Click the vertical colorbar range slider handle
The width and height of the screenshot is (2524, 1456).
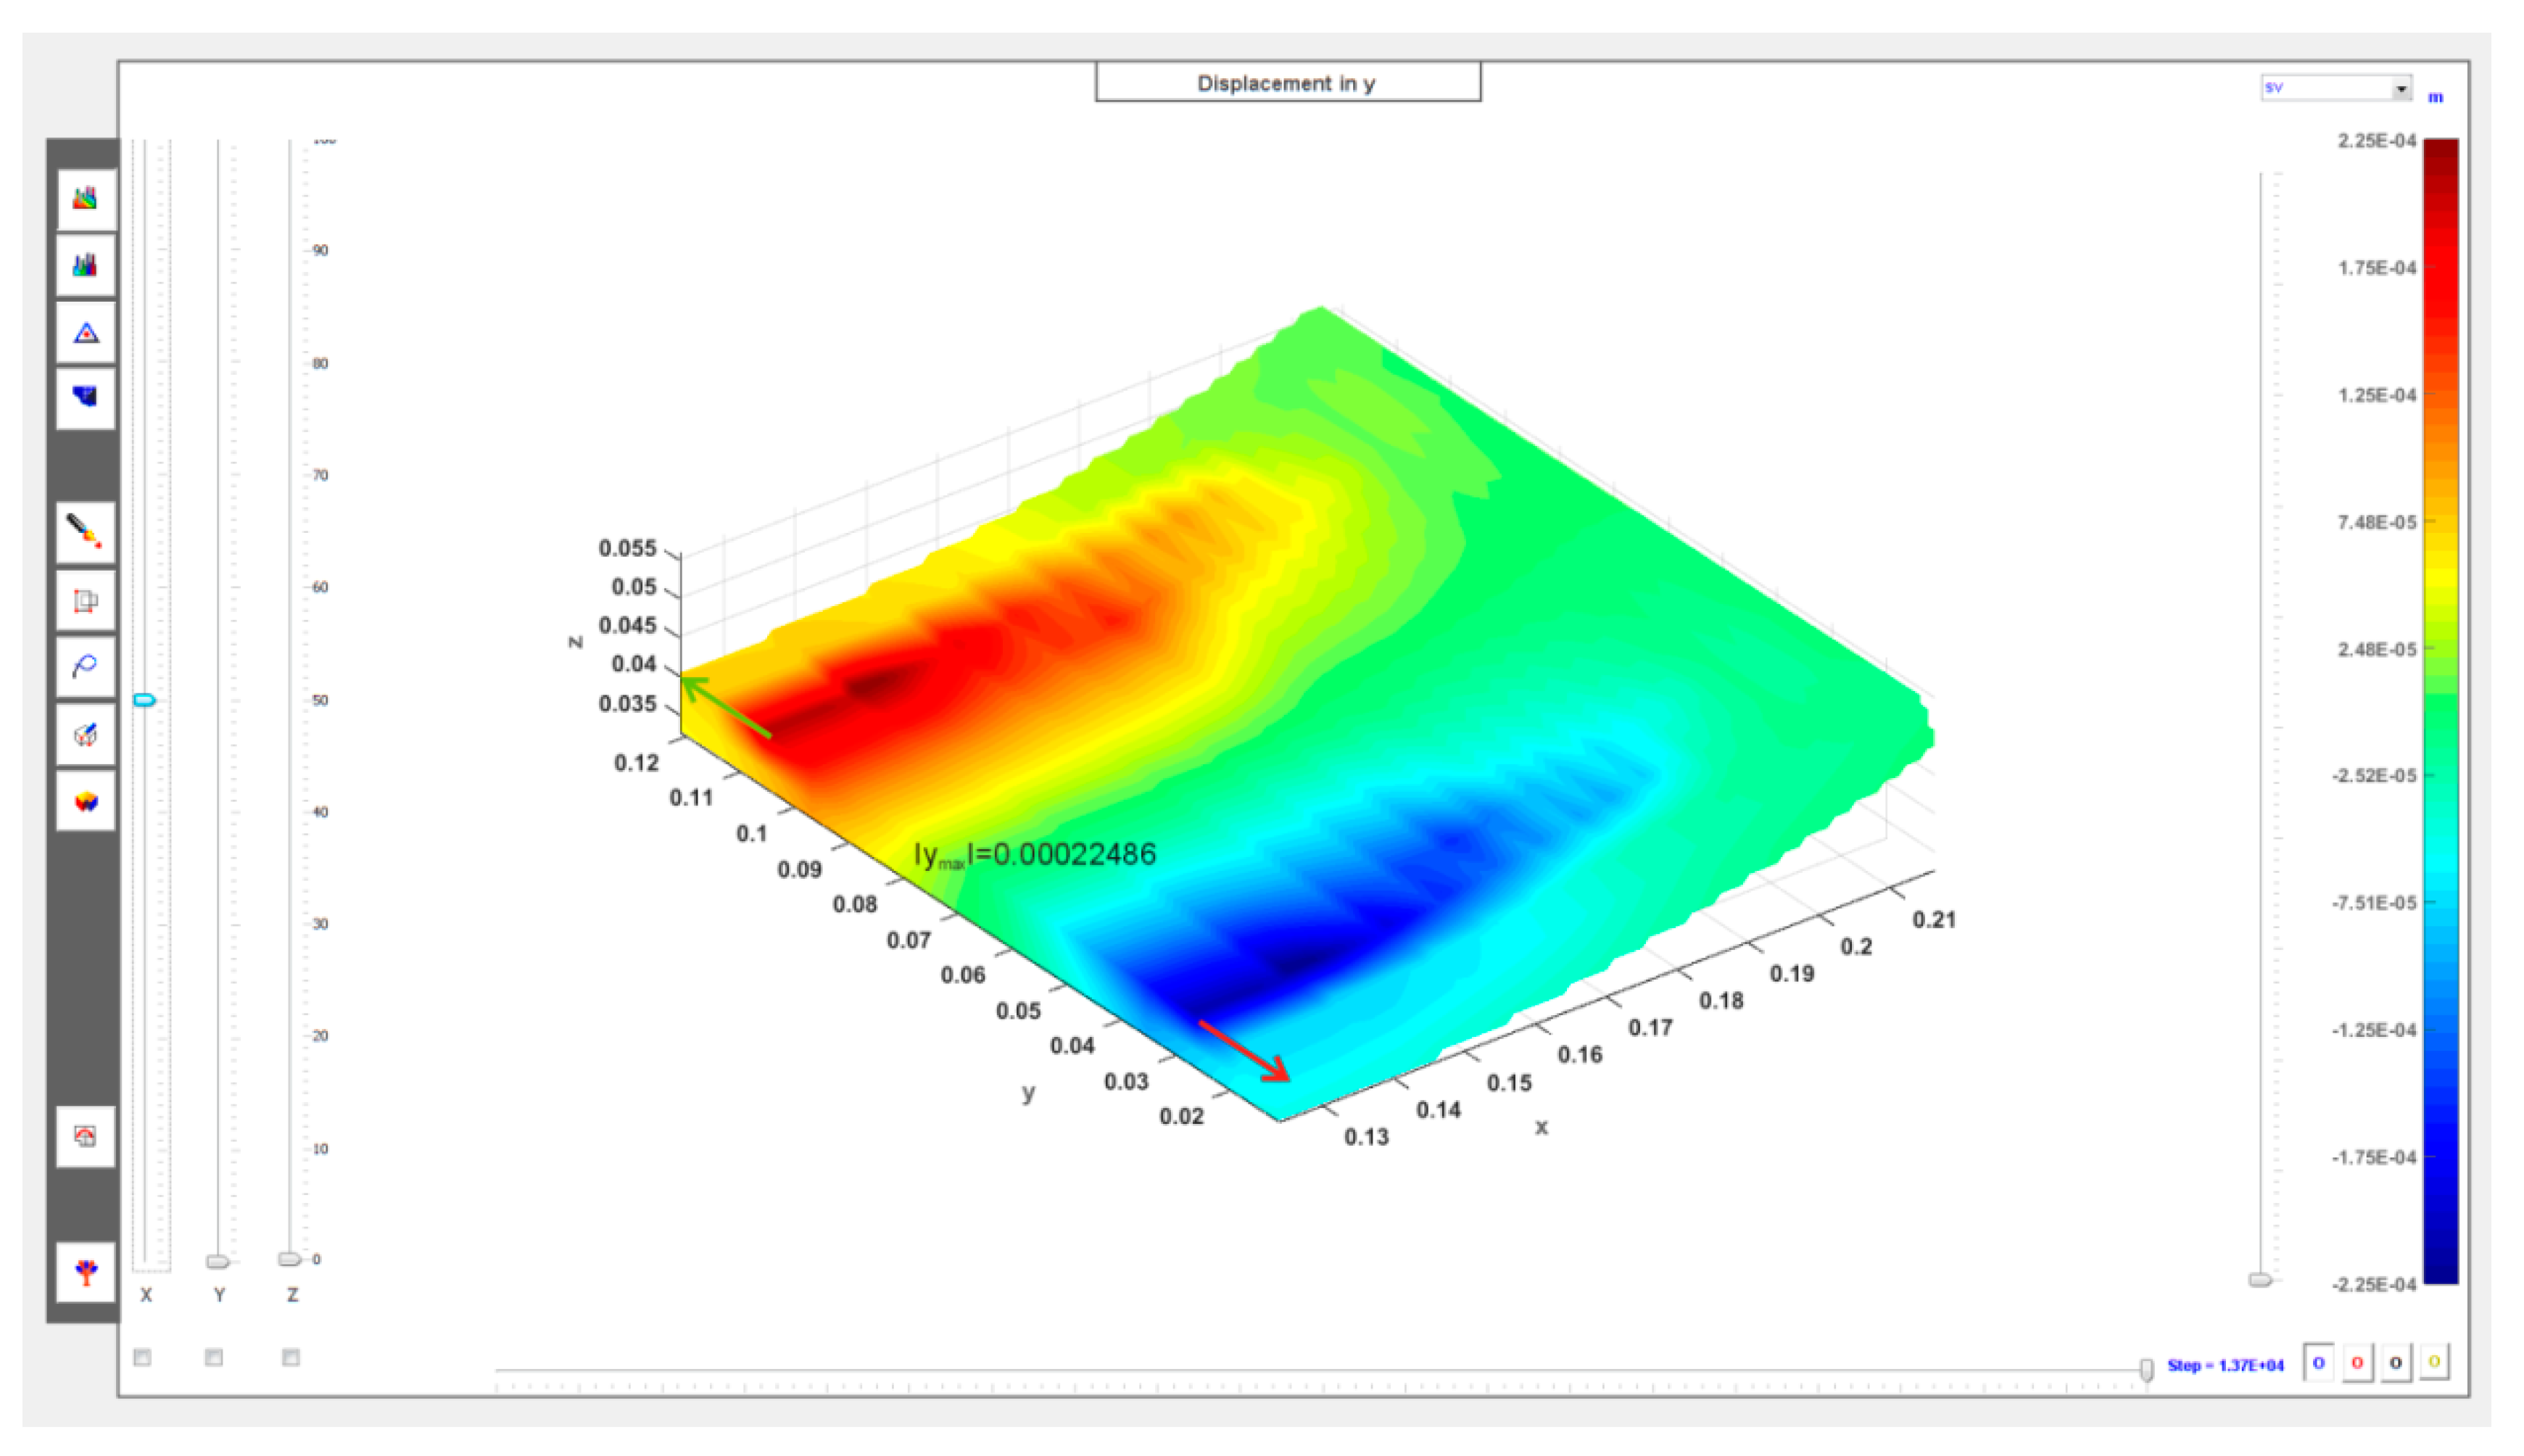pyautogui.click(x=2260, y=1280)
